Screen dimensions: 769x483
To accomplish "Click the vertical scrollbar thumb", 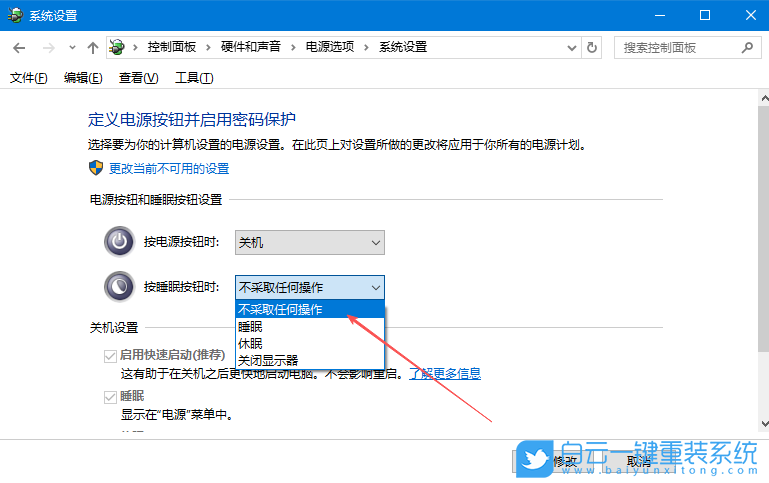I will [x=764, y=228].
